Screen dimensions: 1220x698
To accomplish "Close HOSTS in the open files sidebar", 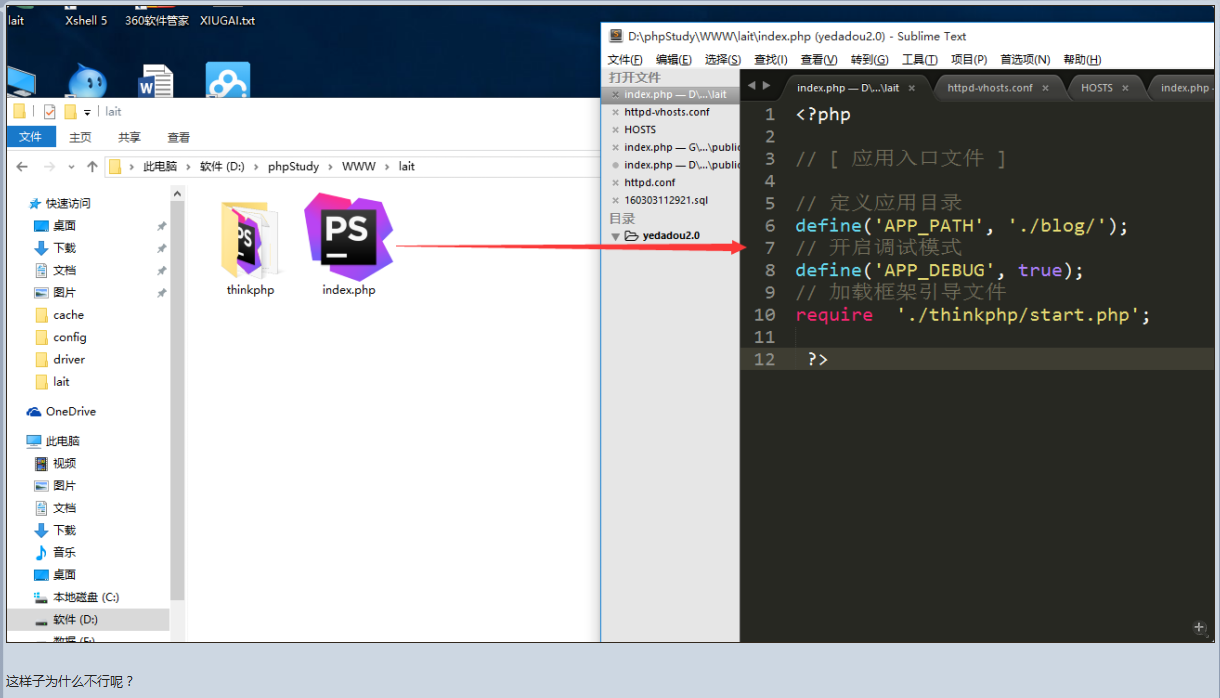I will tap(615, 130).
